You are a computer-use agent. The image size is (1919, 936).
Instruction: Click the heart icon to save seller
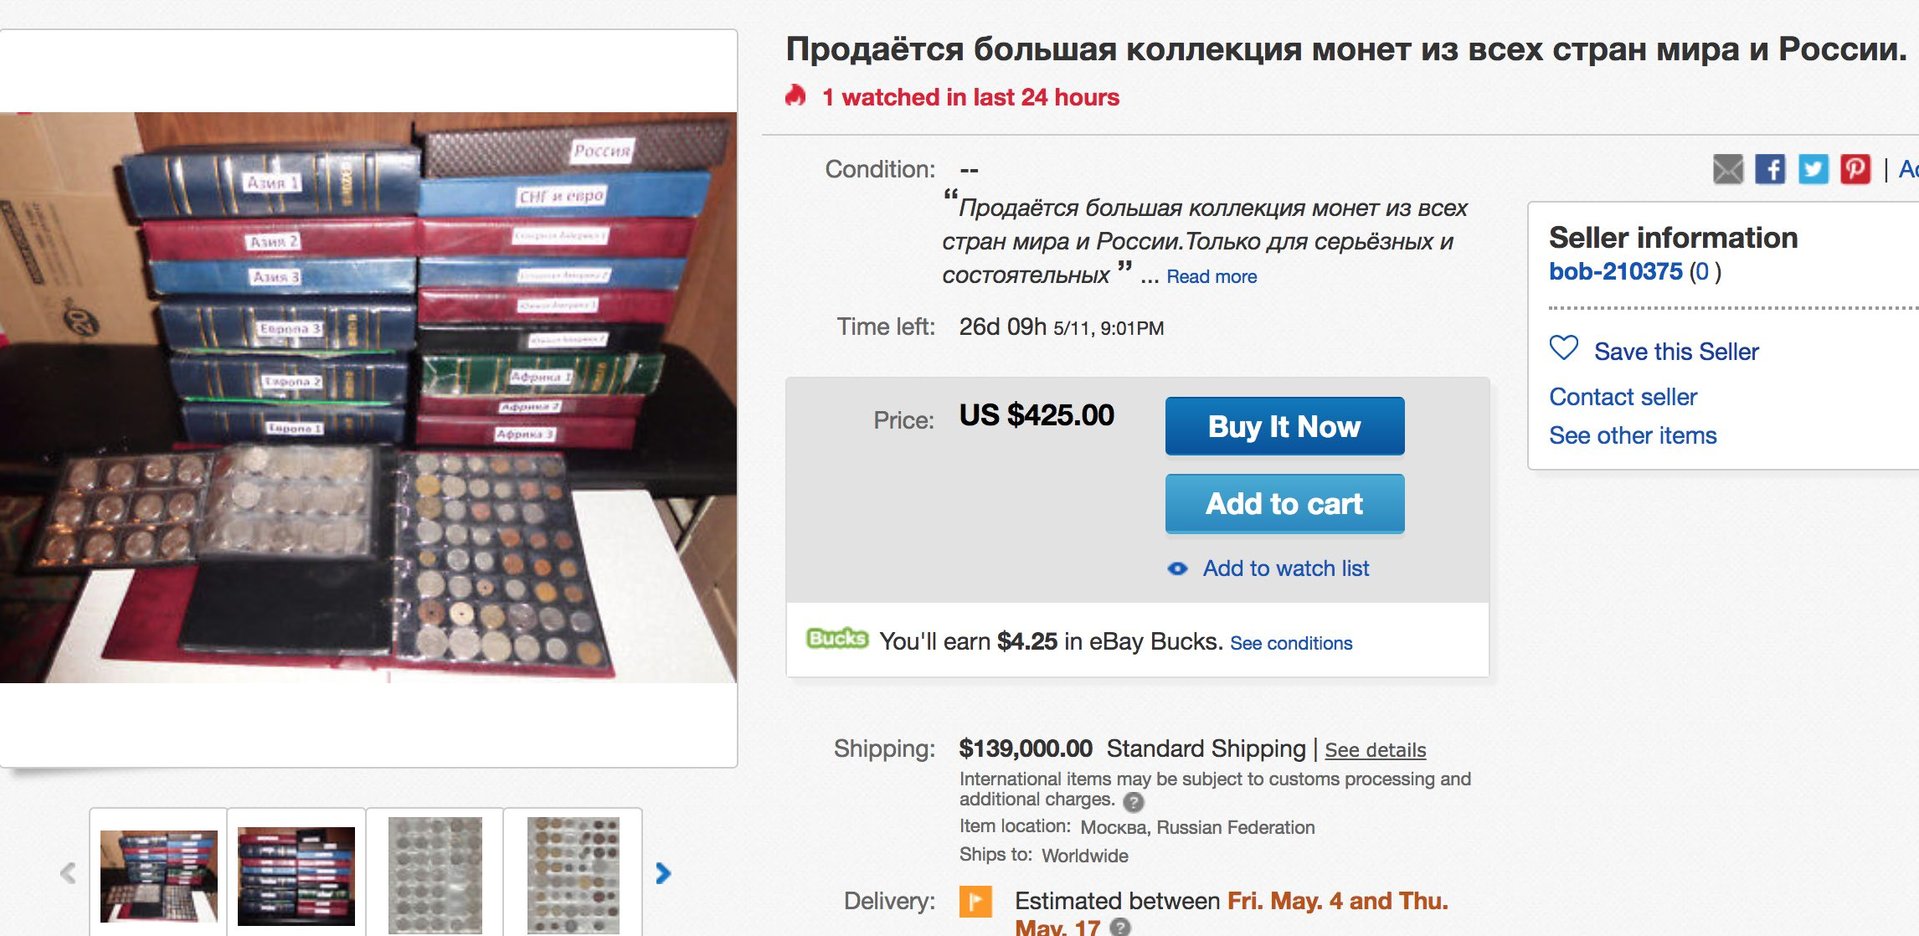1564,348
